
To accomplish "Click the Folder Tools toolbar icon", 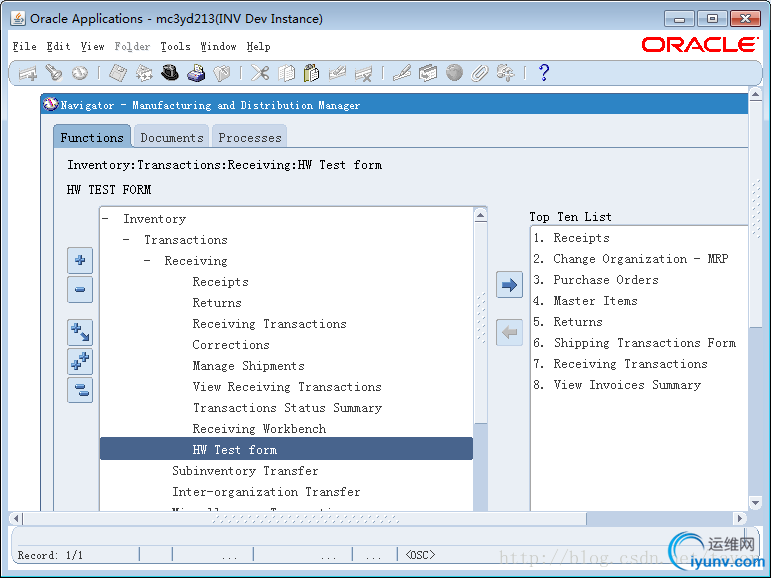I will pyautogui.click(x=505, y=73).
